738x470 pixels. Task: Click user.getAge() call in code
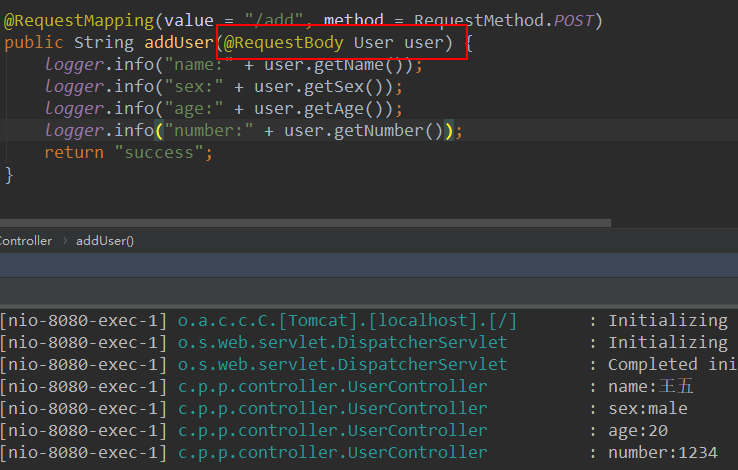(323, 109)
